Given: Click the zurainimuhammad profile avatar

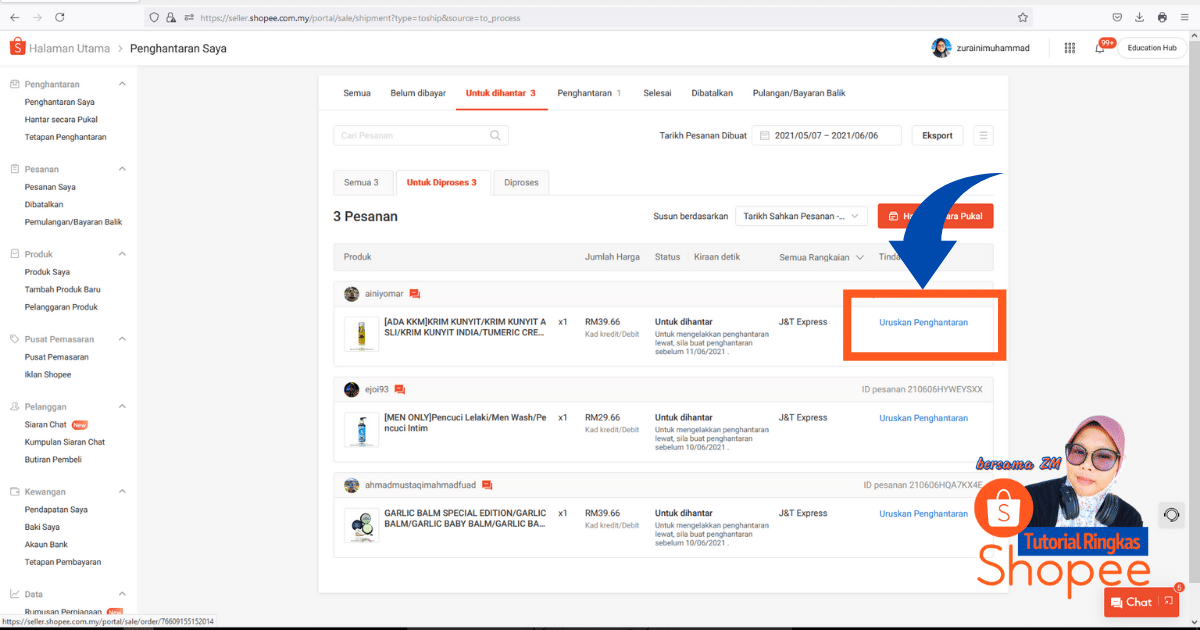Looking at the screenshot, I should (x=941, y=48).
